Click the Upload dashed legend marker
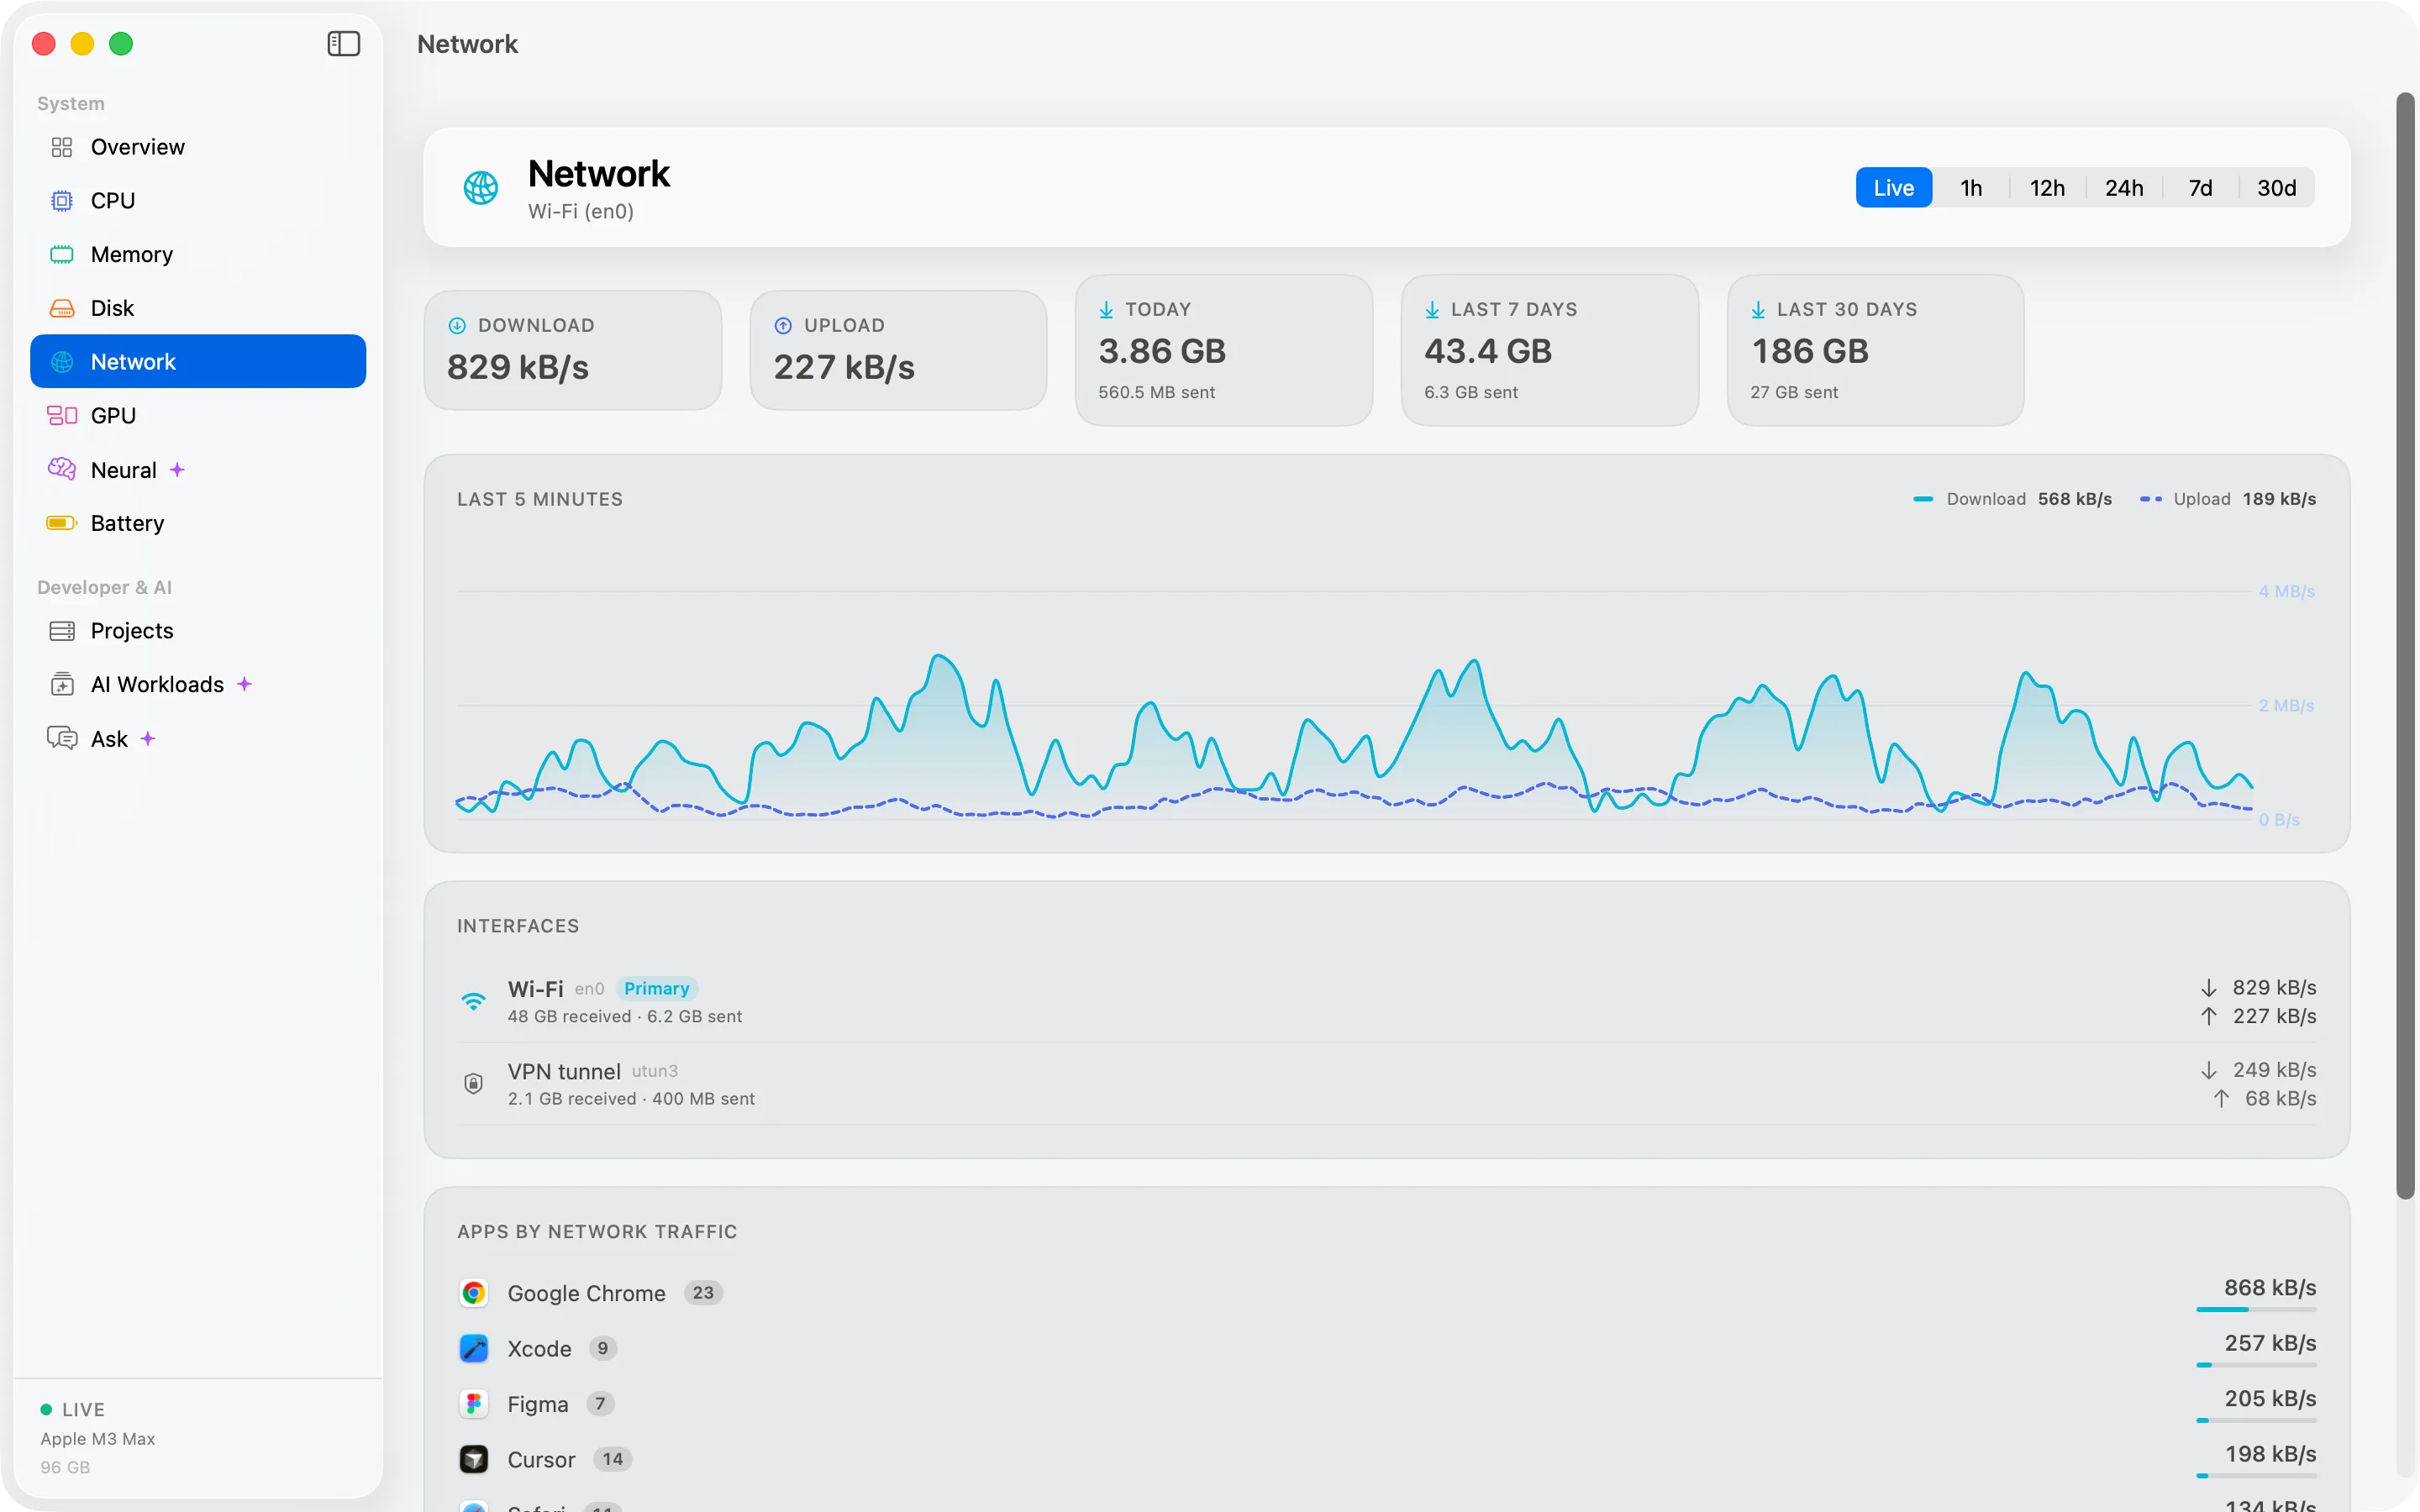This screenshot has width=2420, height=1512. coord(2150,499)
